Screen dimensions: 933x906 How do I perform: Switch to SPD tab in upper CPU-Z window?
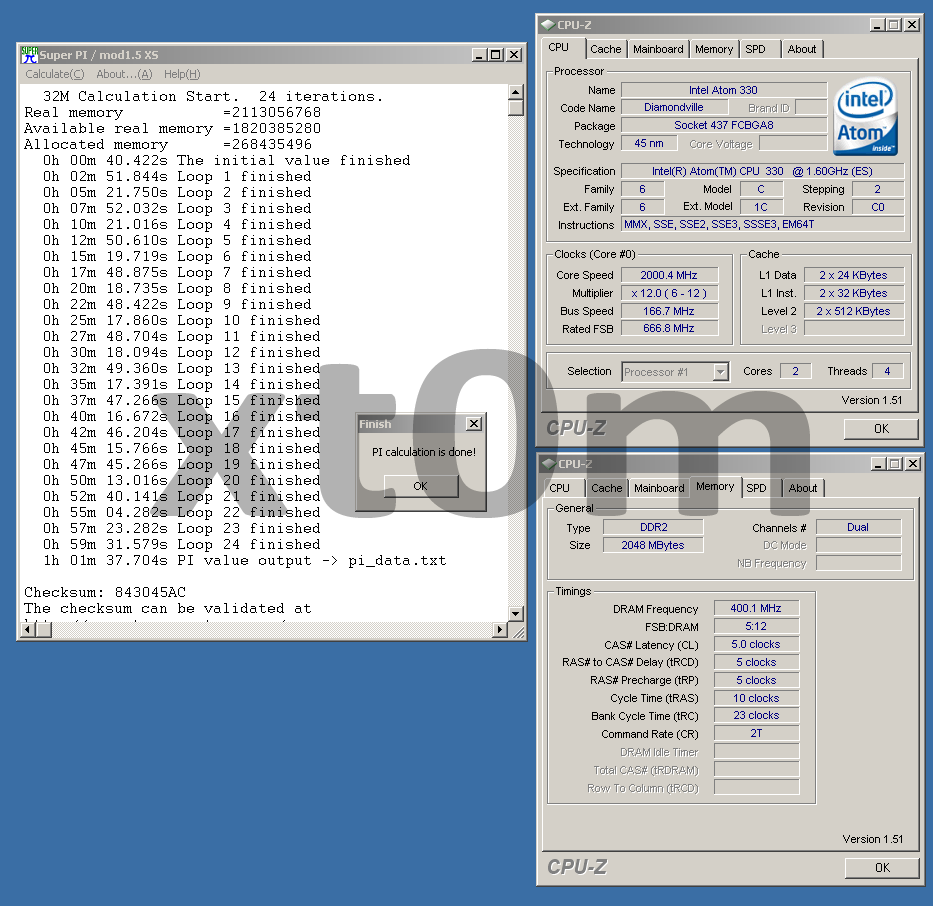click(x=756, y=49)
